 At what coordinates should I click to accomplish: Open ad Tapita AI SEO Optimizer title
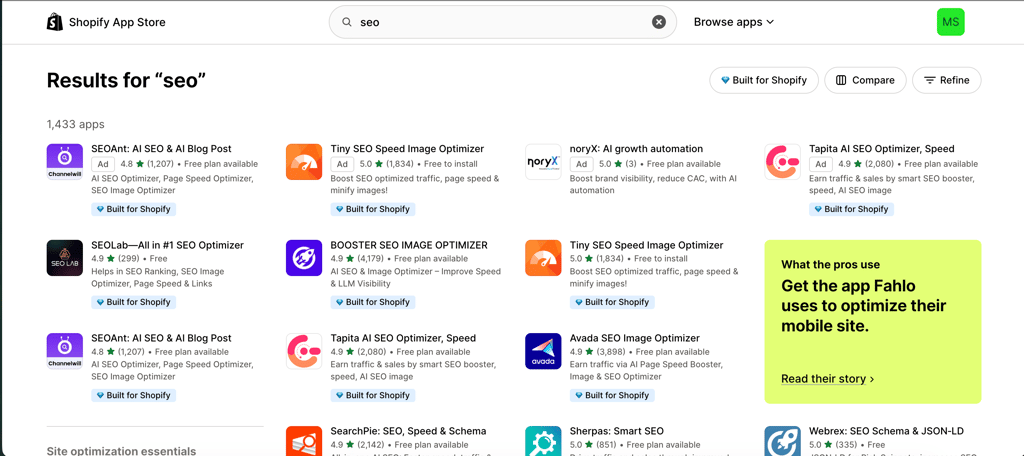pyautogui.click(x=882, y=149)
